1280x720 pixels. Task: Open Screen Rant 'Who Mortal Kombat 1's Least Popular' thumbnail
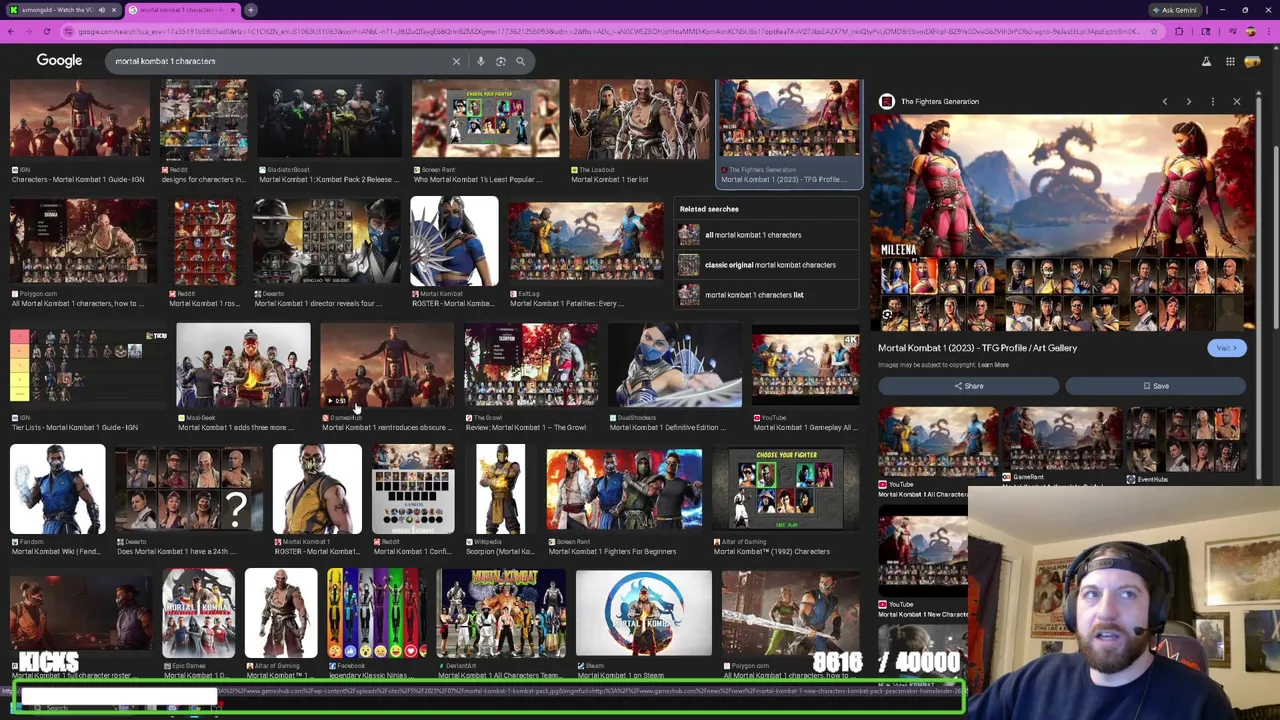coord(485,118)
